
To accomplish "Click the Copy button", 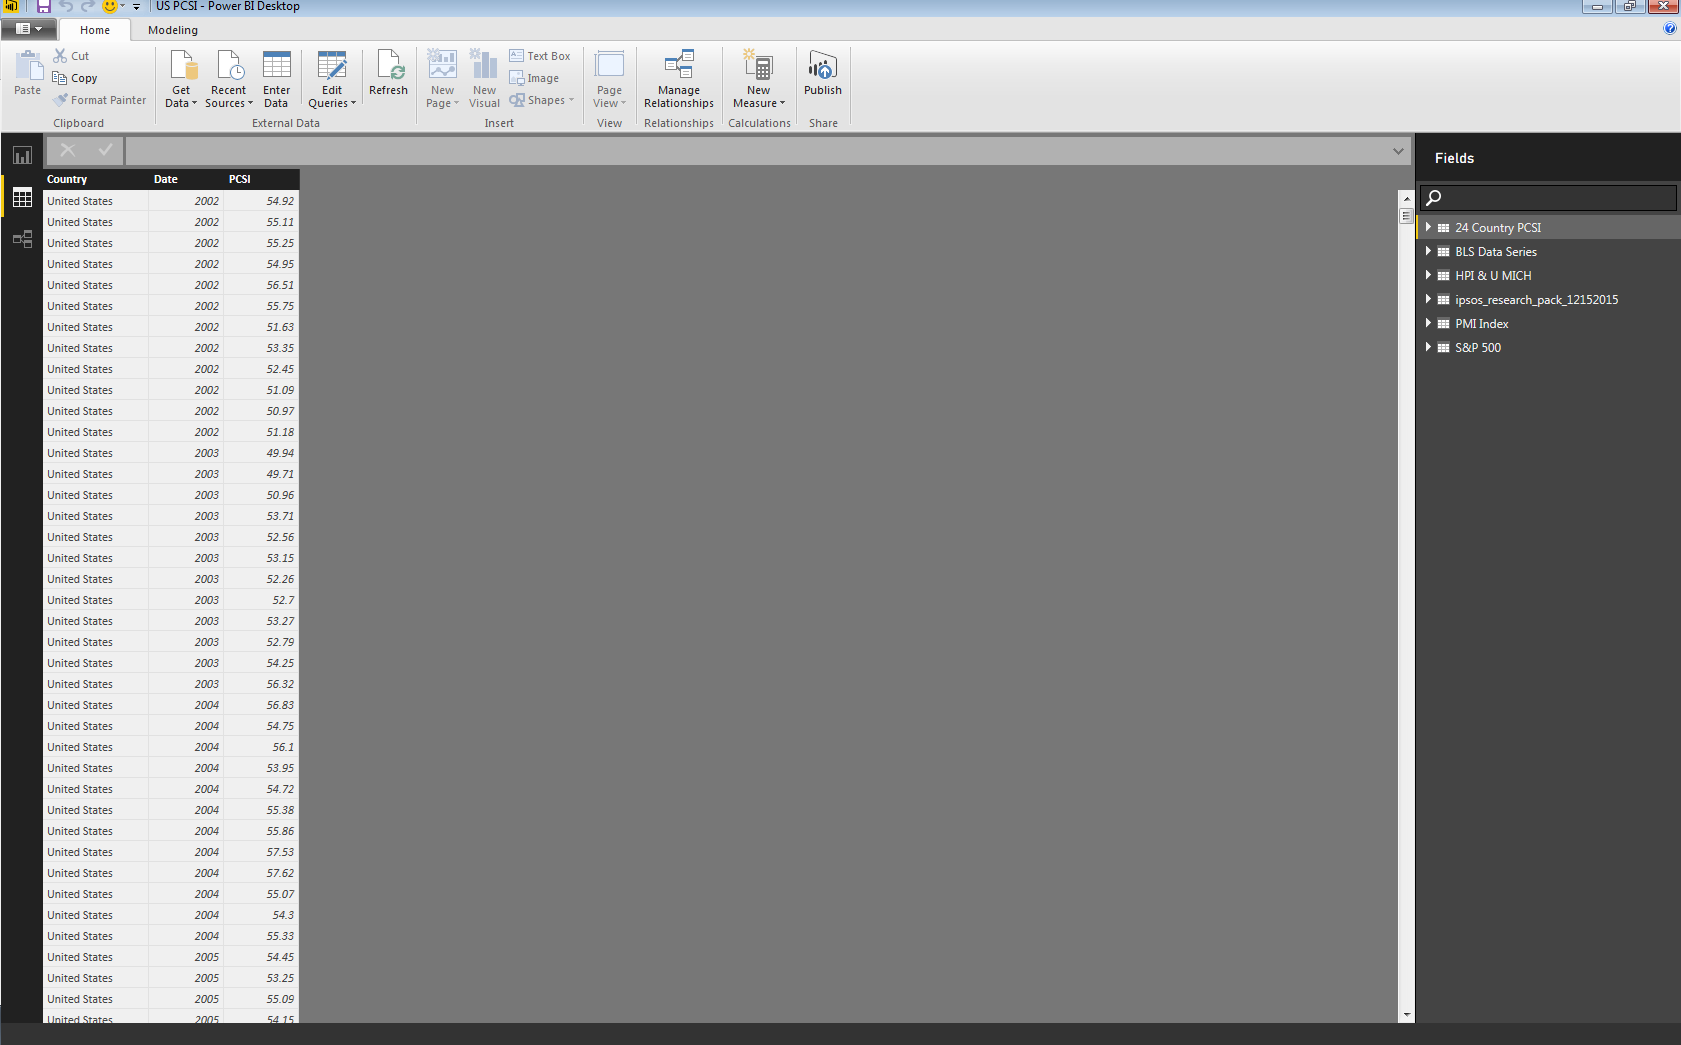I will (75, 78).
